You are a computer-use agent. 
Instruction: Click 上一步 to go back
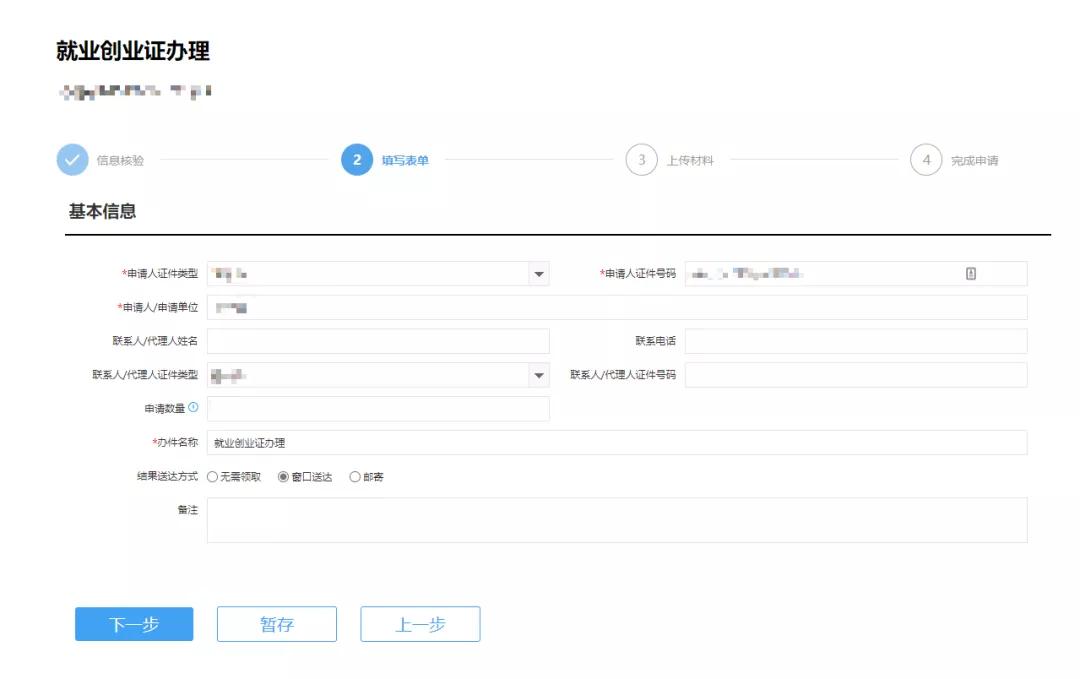tap(420, 623)
